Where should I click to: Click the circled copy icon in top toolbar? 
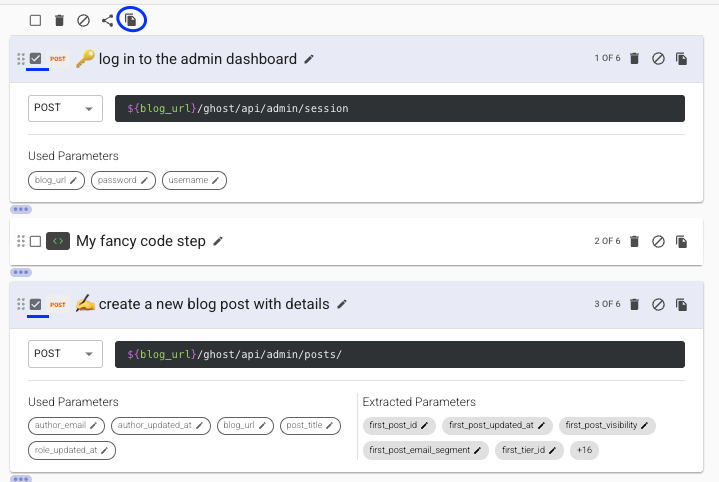point(131,20)
